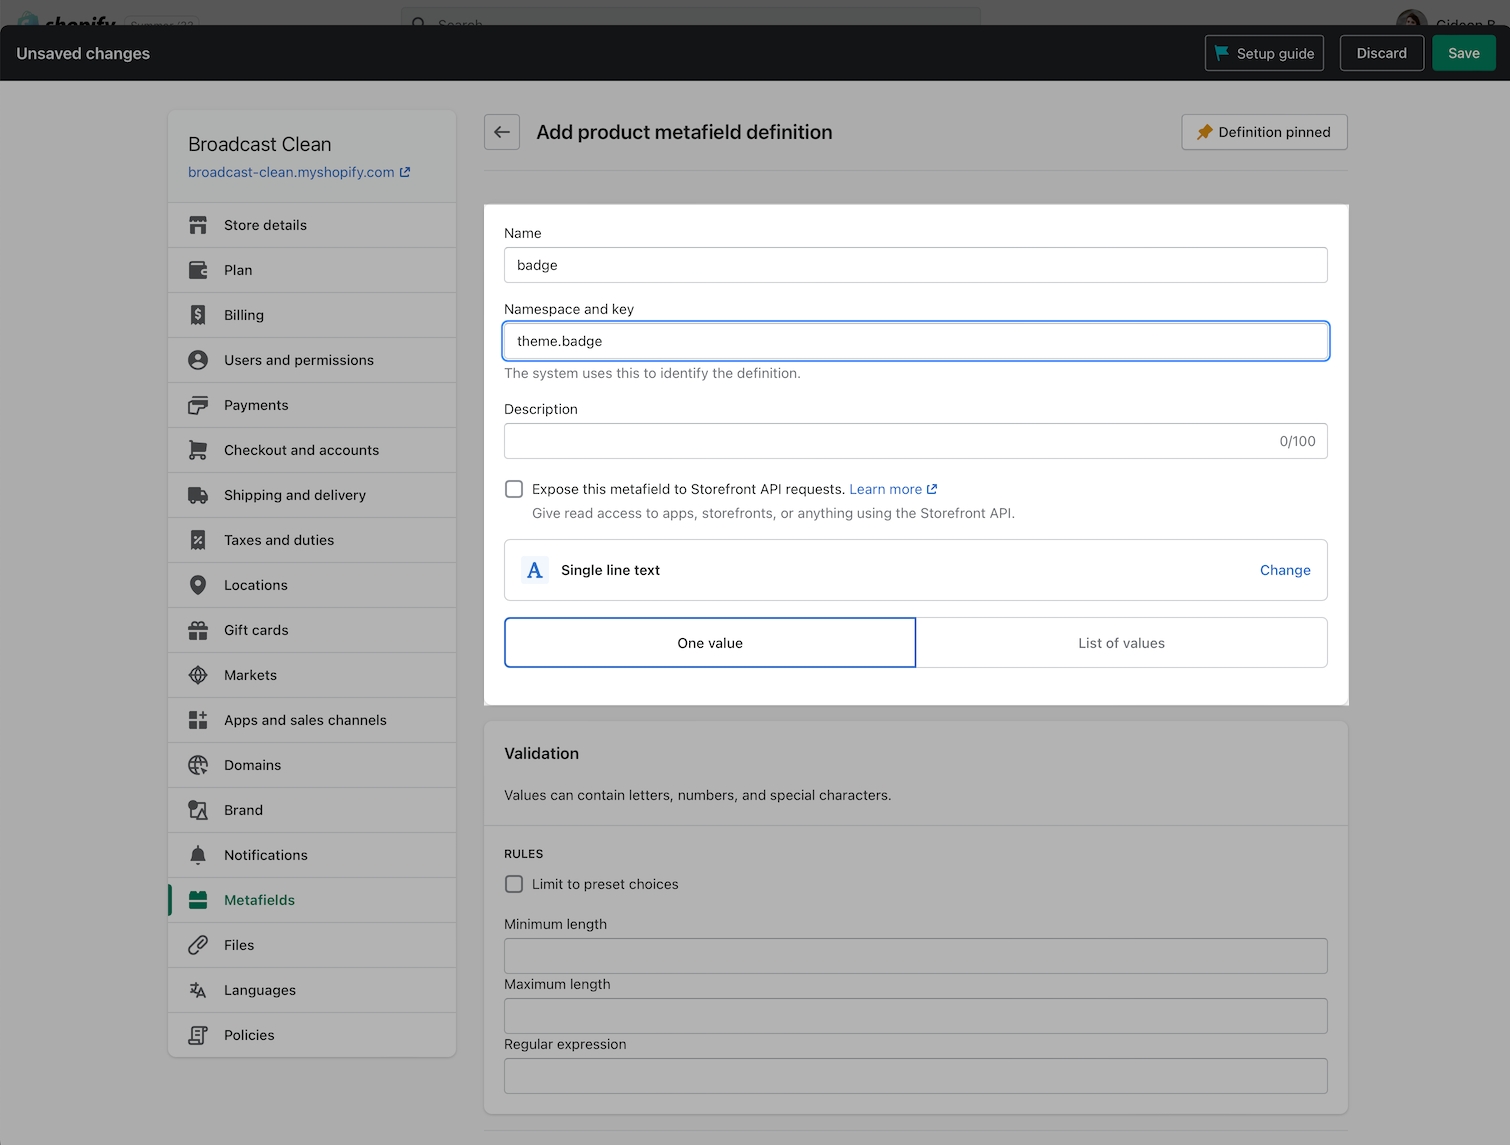
Task: Check Limit to preset choices
Action: 514,884
